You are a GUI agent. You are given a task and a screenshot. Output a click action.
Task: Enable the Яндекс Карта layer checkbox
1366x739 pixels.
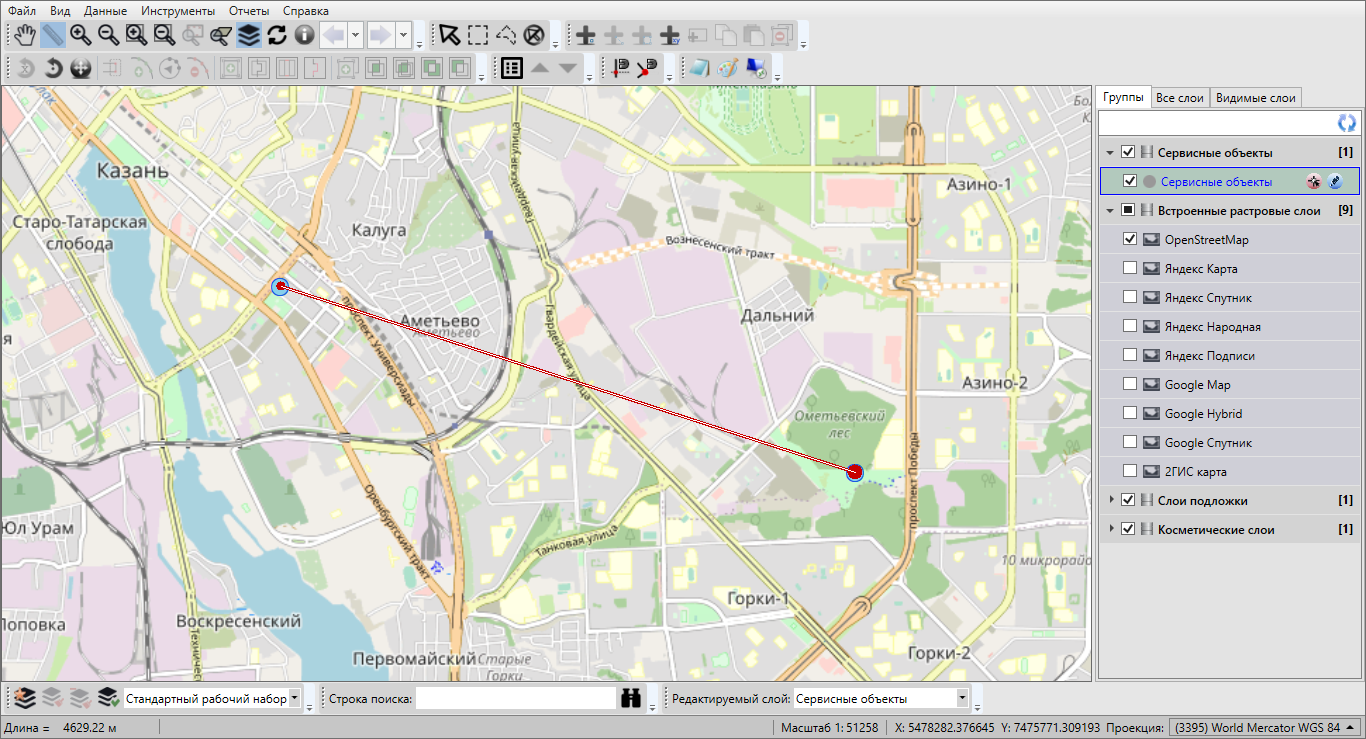pos(1129,269)
